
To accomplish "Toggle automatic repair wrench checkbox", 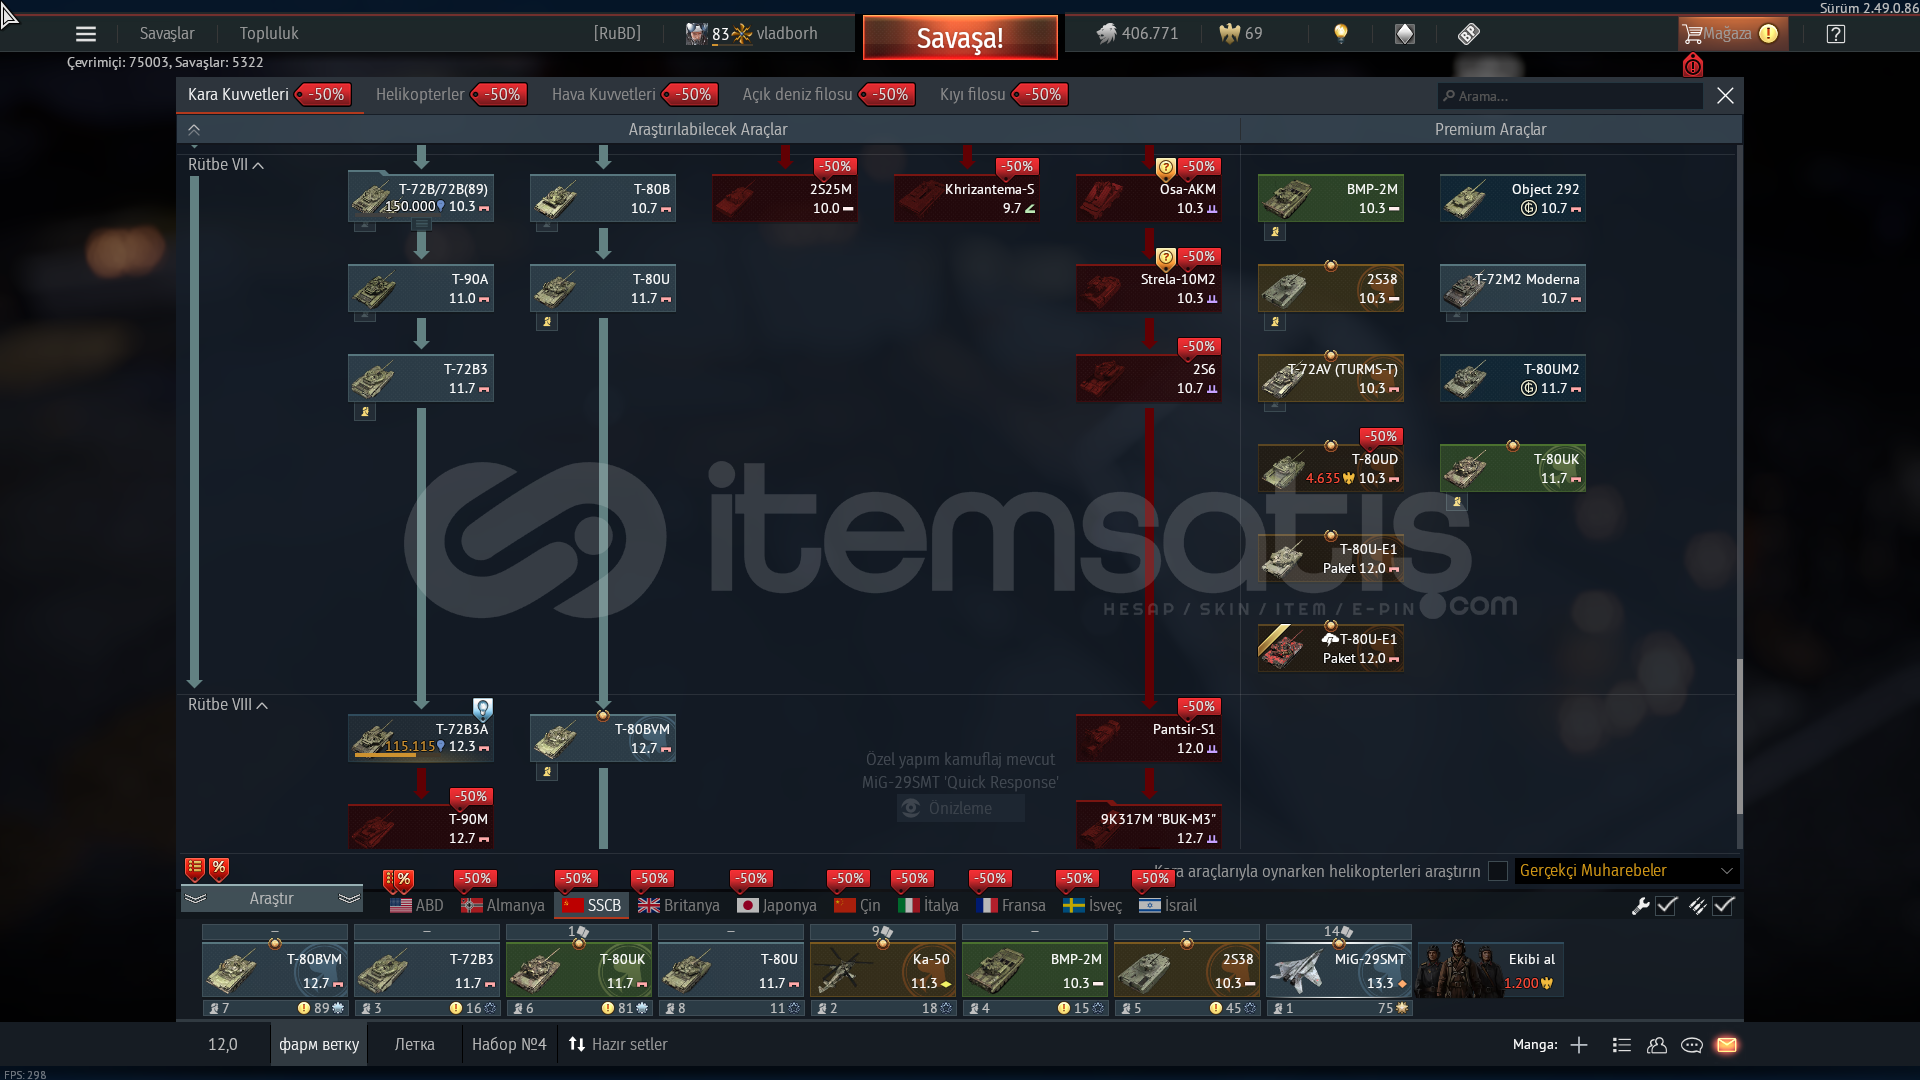I will (1666, 906).
